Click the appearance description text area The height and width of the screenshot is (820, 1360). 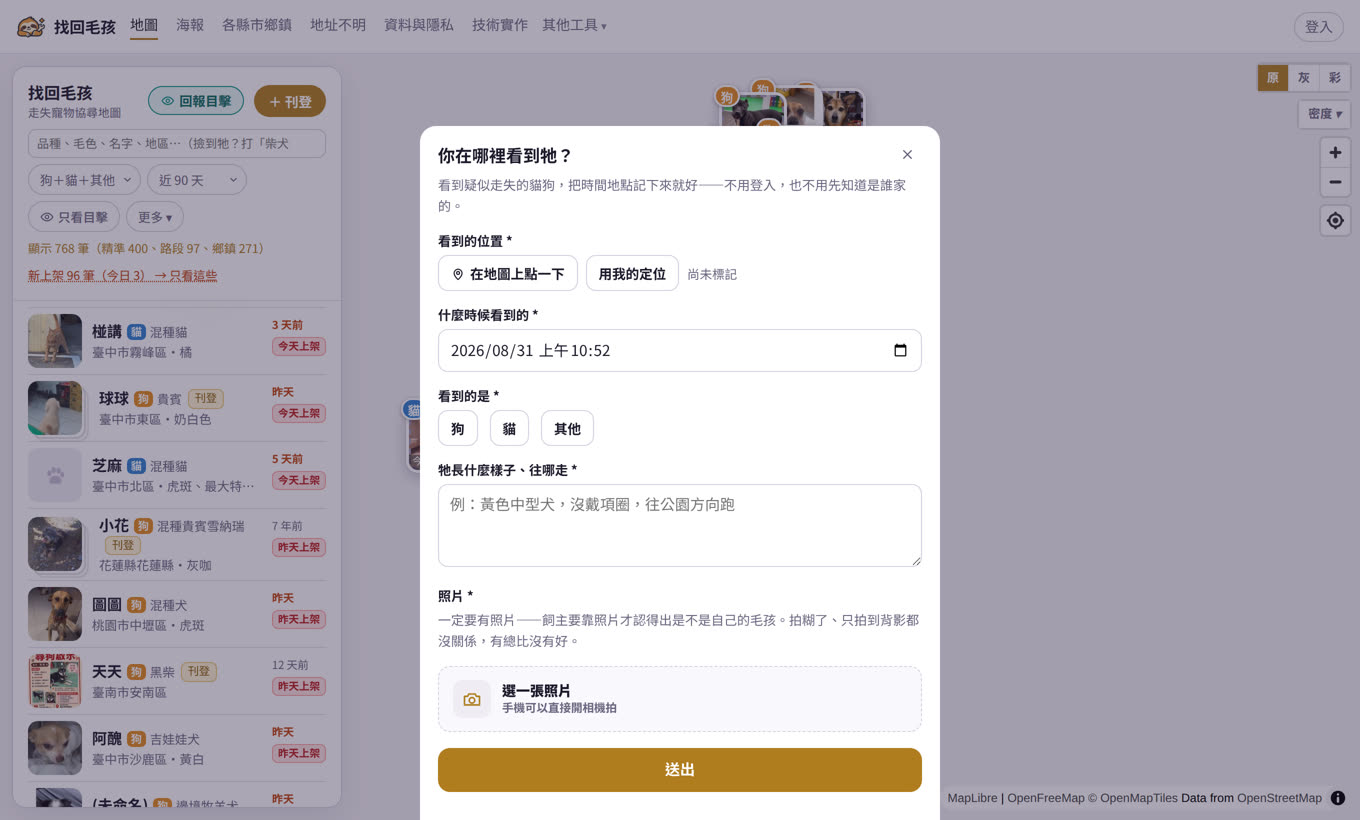[x=680, y=525]
